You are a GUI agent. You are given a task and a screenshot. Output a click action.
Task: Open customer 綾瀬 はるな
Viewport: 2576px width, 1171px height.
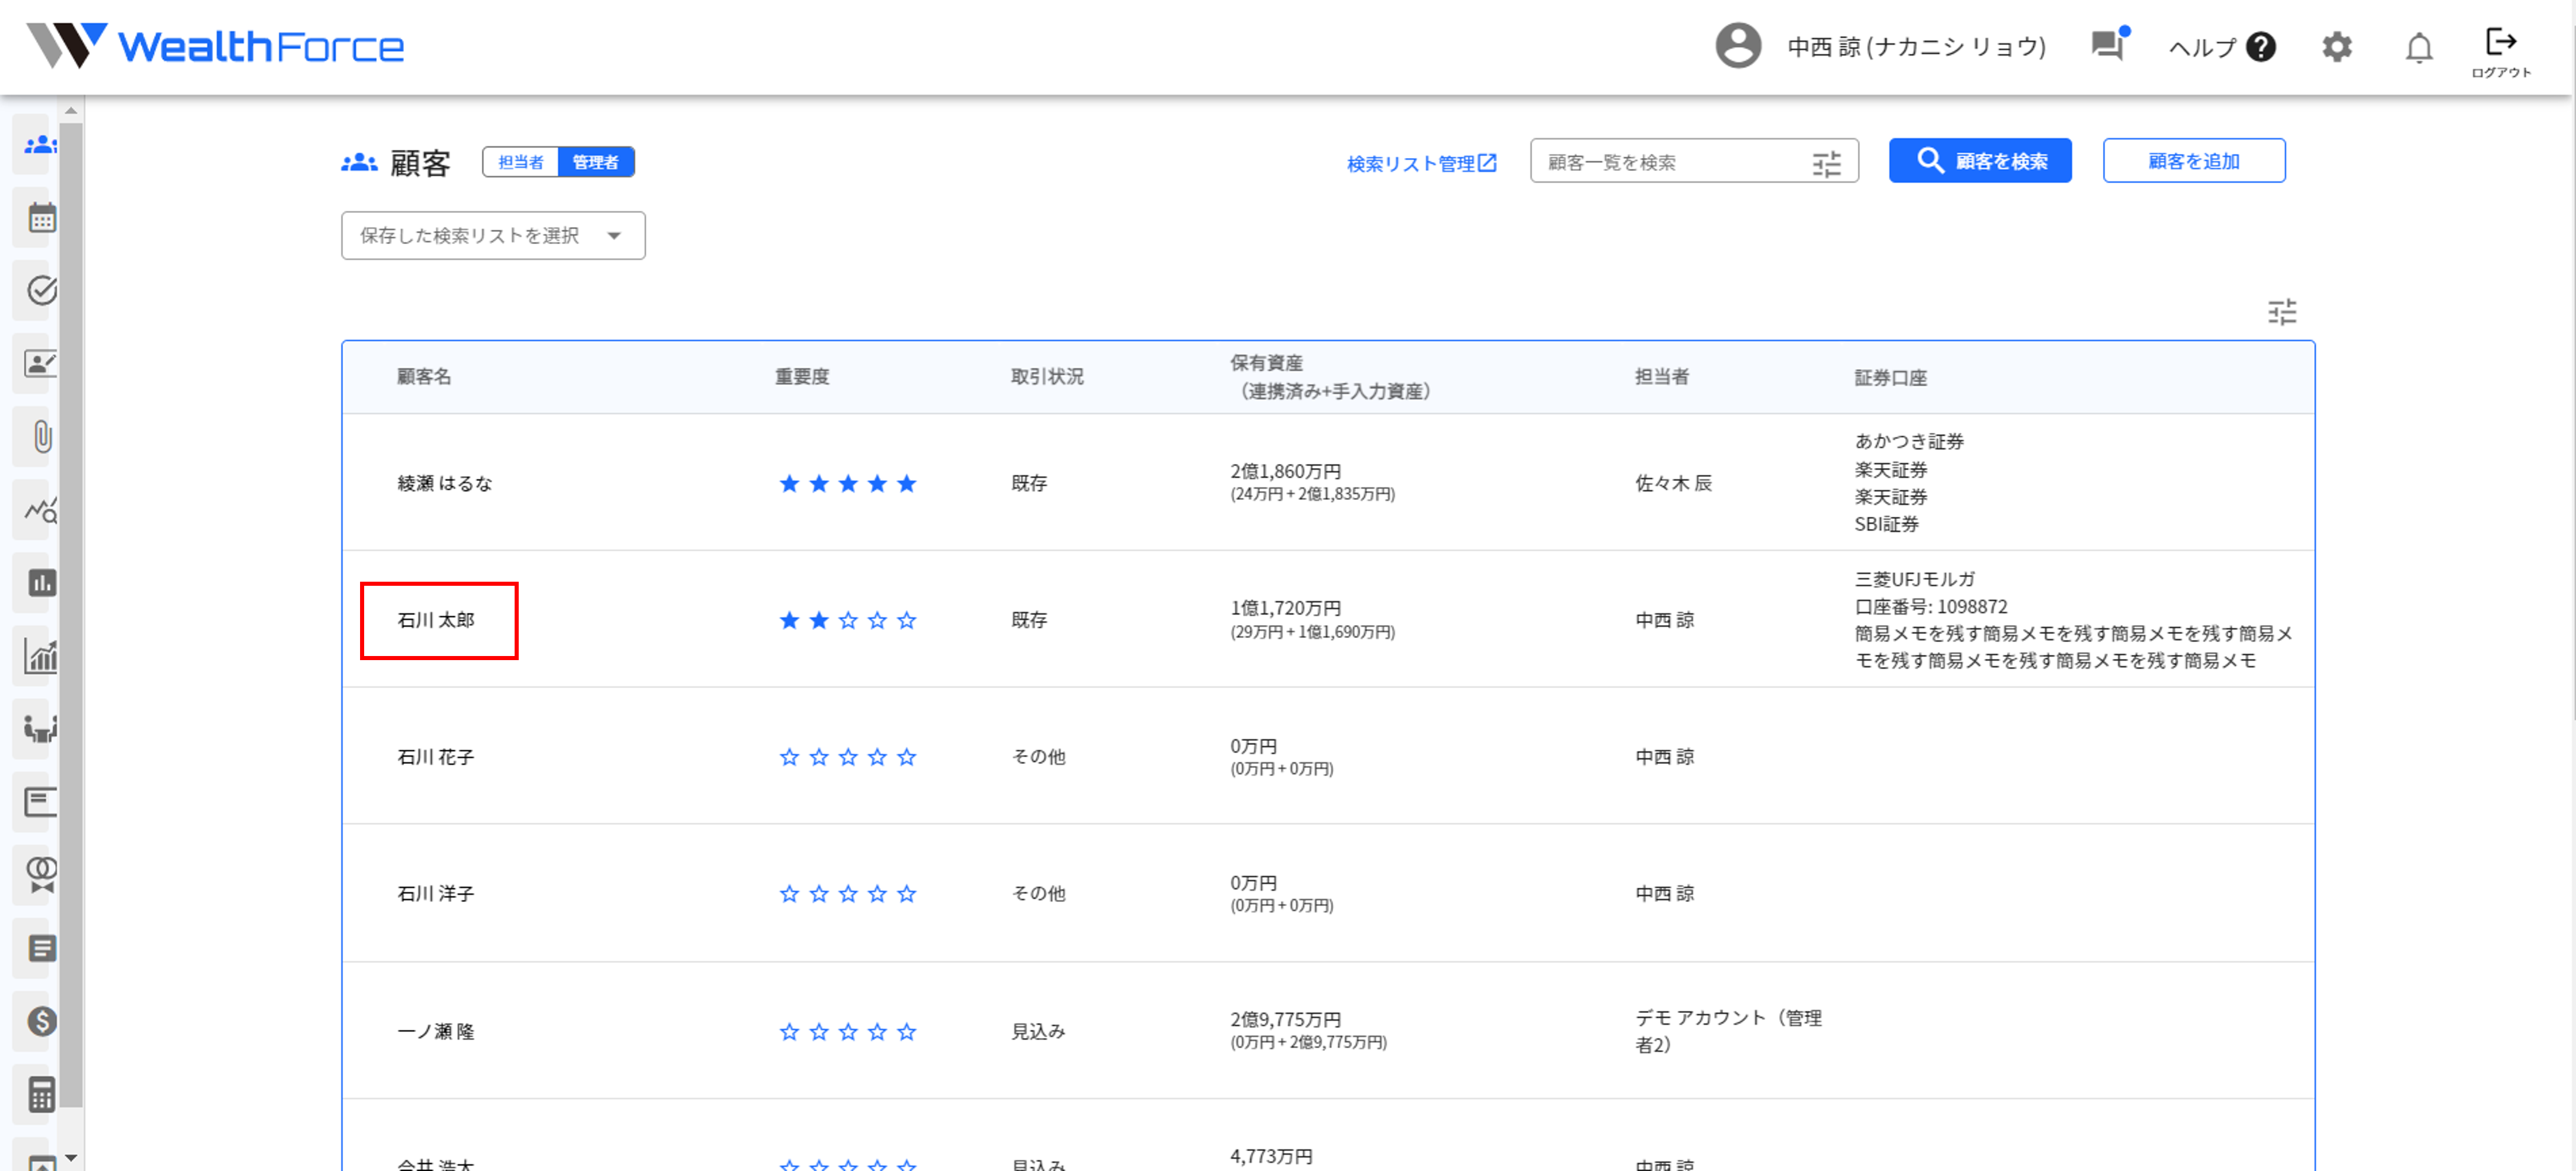tap(445, 484)
